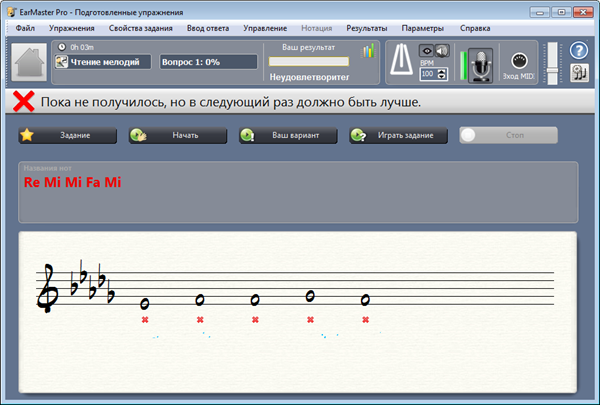Viewport: 600px width, 405px height.
Task: Click the Вход MIDI label
Action: pyautogui.click(x=518, y=76)
